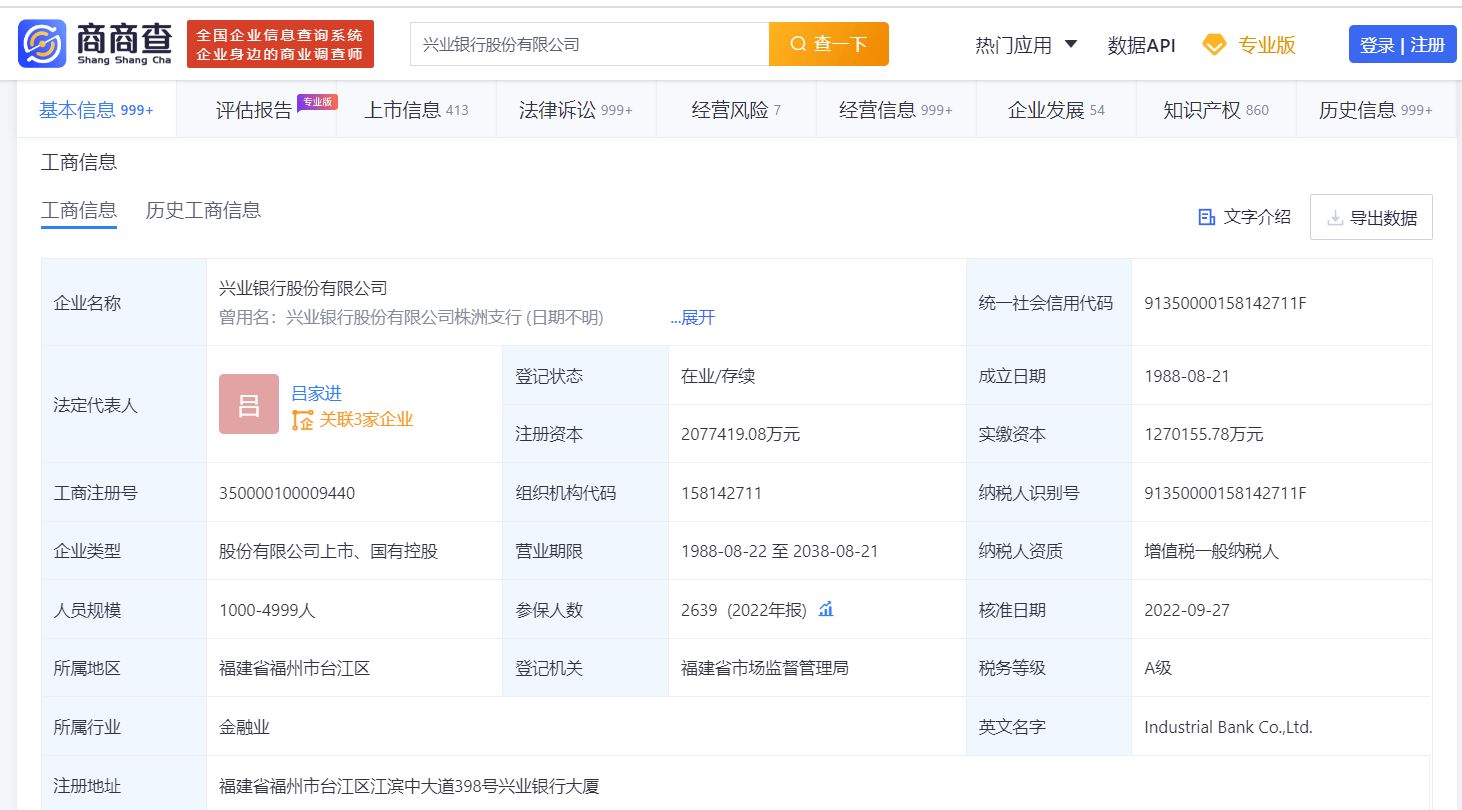Screen dimensions: 1462x810
Task: Click the orange 查一下 search button
Action: point(828,44)
